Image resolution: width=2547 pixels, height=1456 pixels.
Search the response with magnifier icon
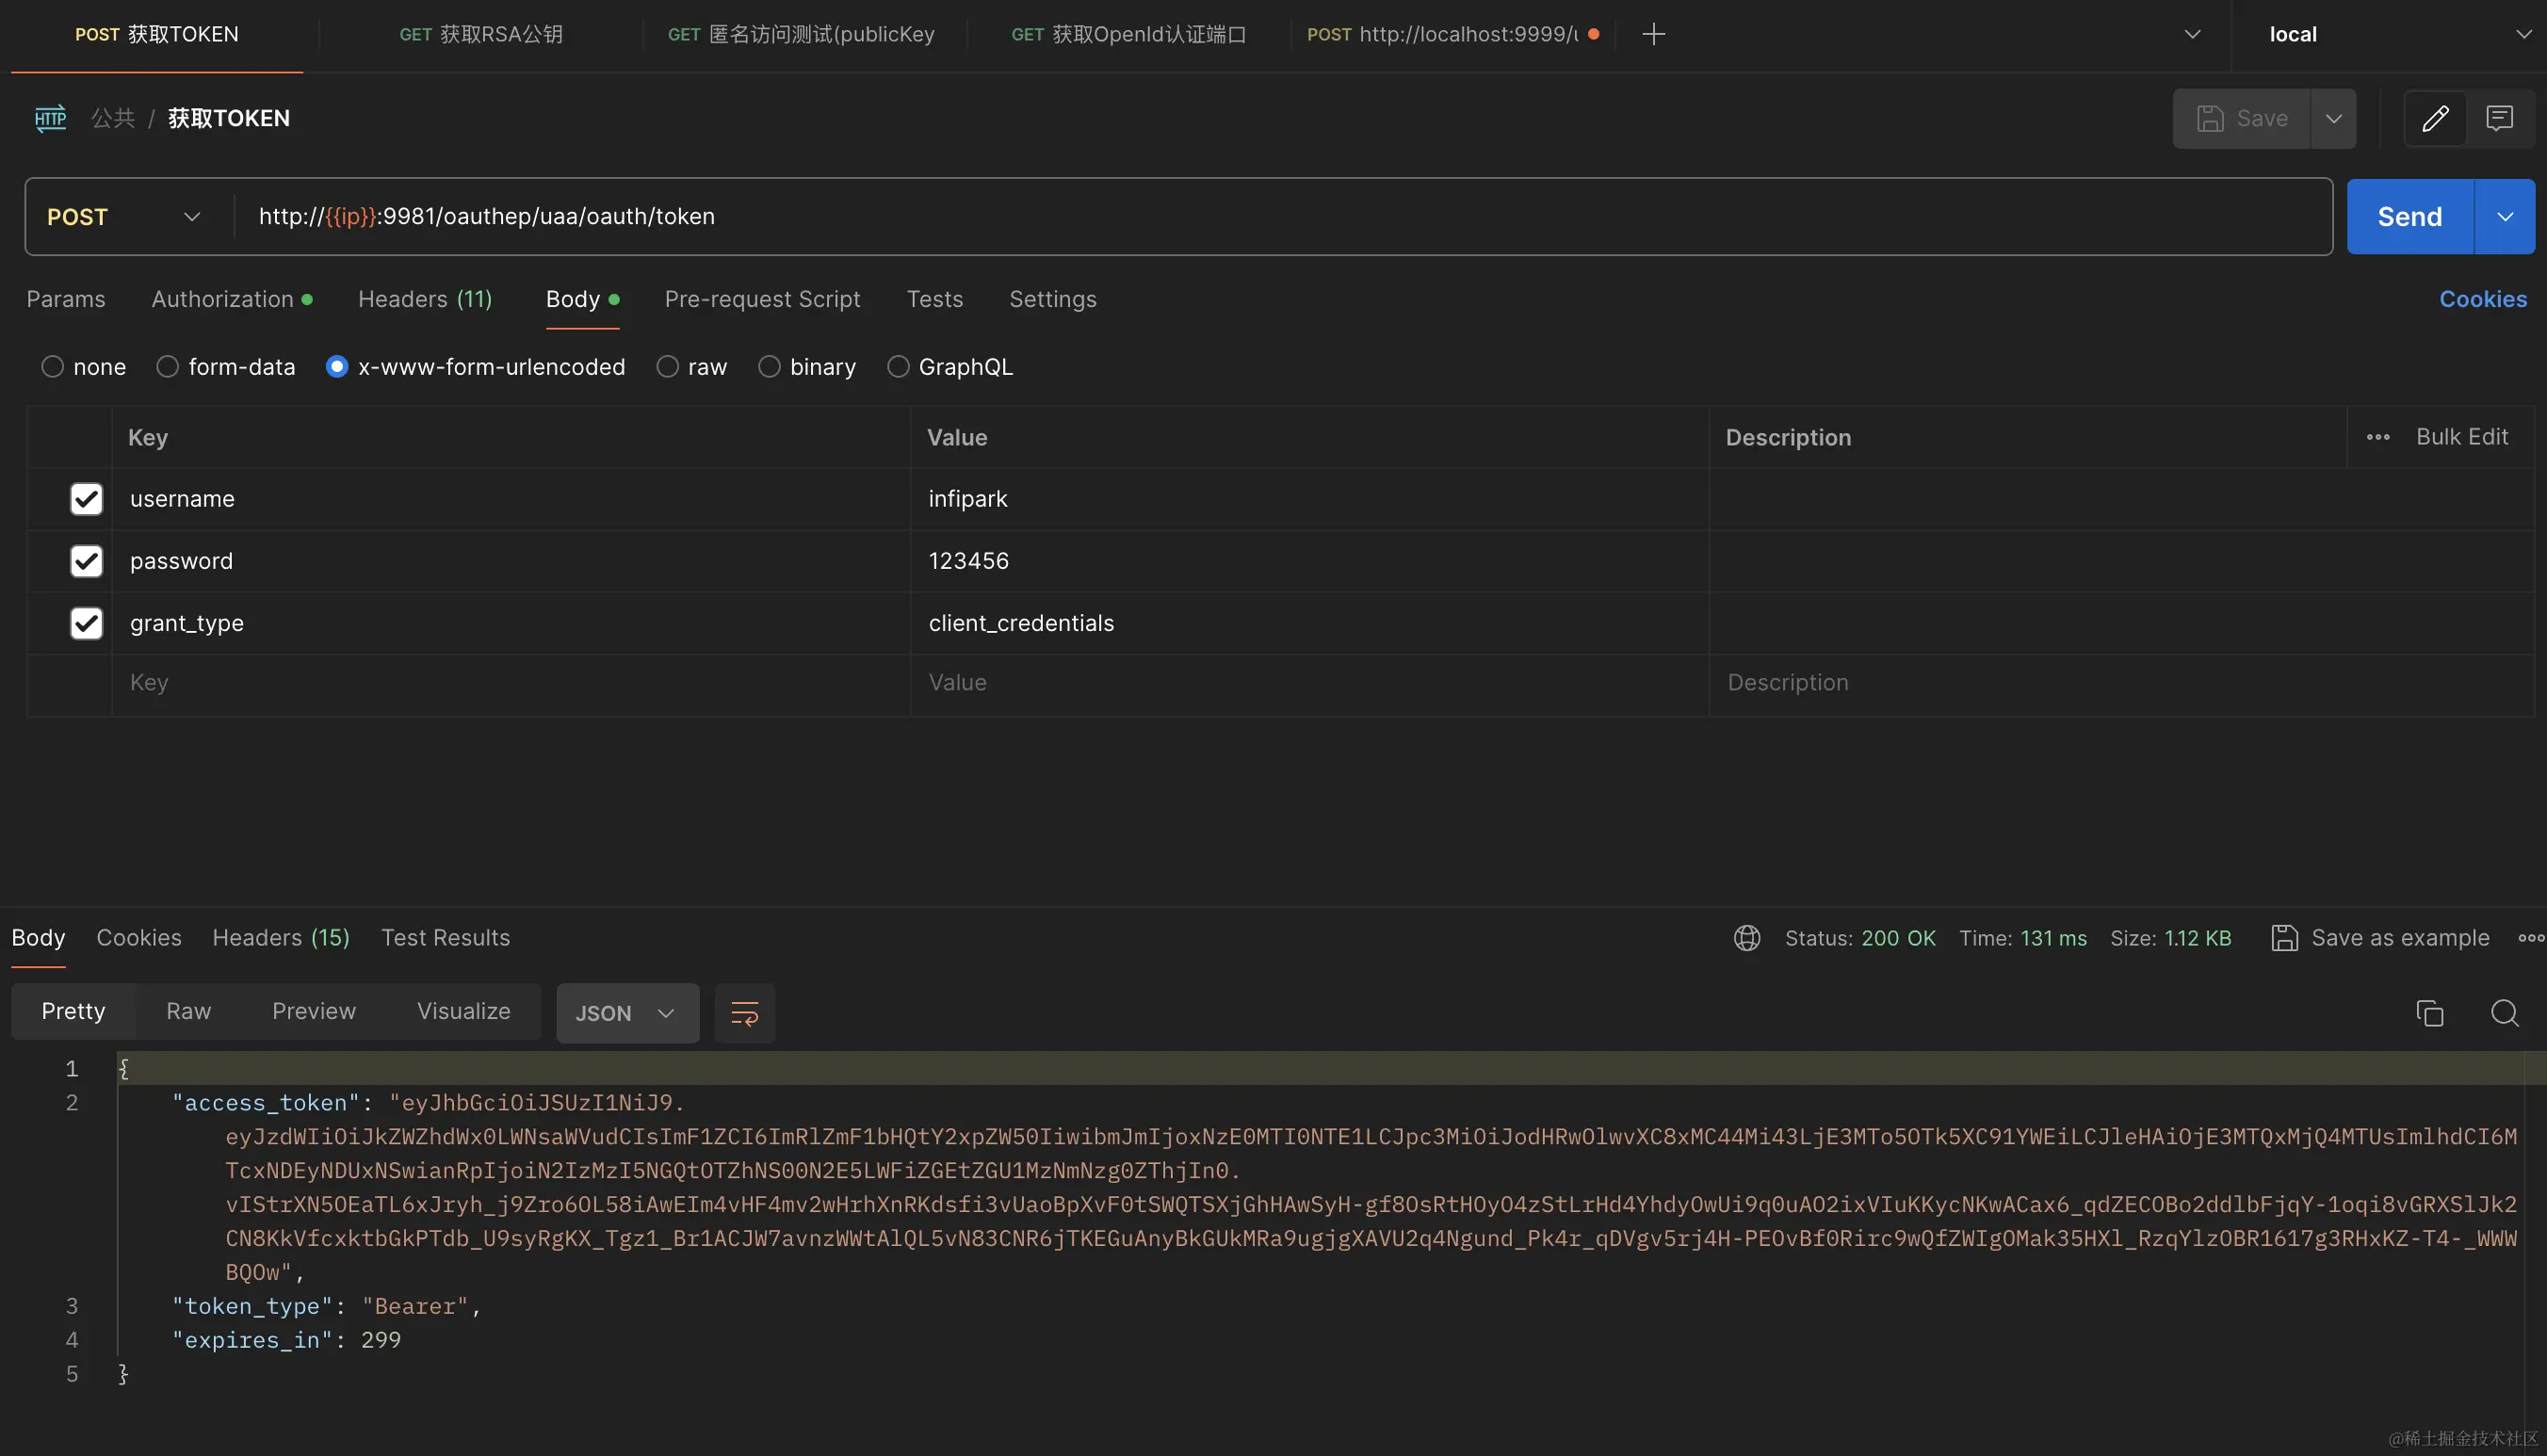(x=2504, y=1013)
